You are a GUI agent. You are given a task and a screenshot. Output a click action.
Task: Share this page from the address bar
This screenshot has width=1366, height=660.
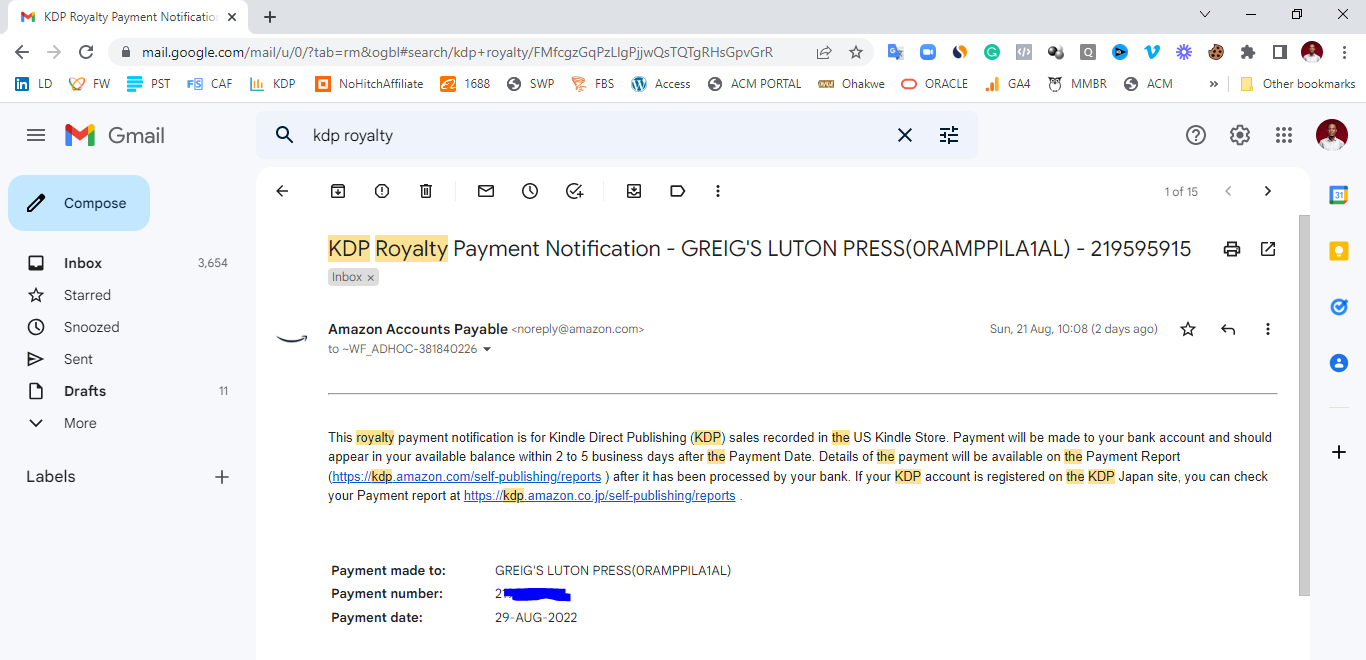click(x=824, y=52)
